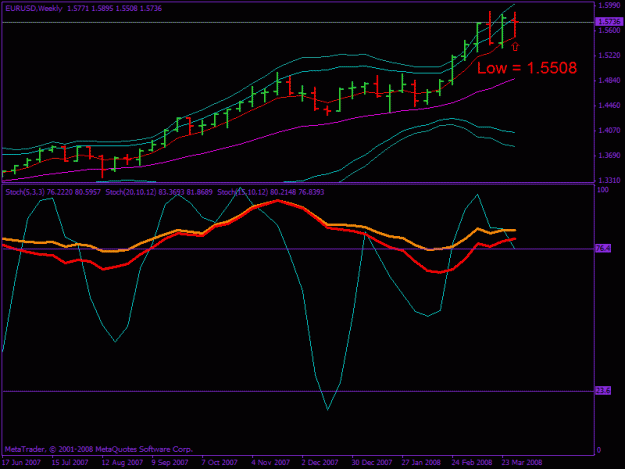Click the 9 Sep 2007 date label
Image resolution: width=625 pixels, height=469 pixels.
pyautogui.click(x=170, y=463)
